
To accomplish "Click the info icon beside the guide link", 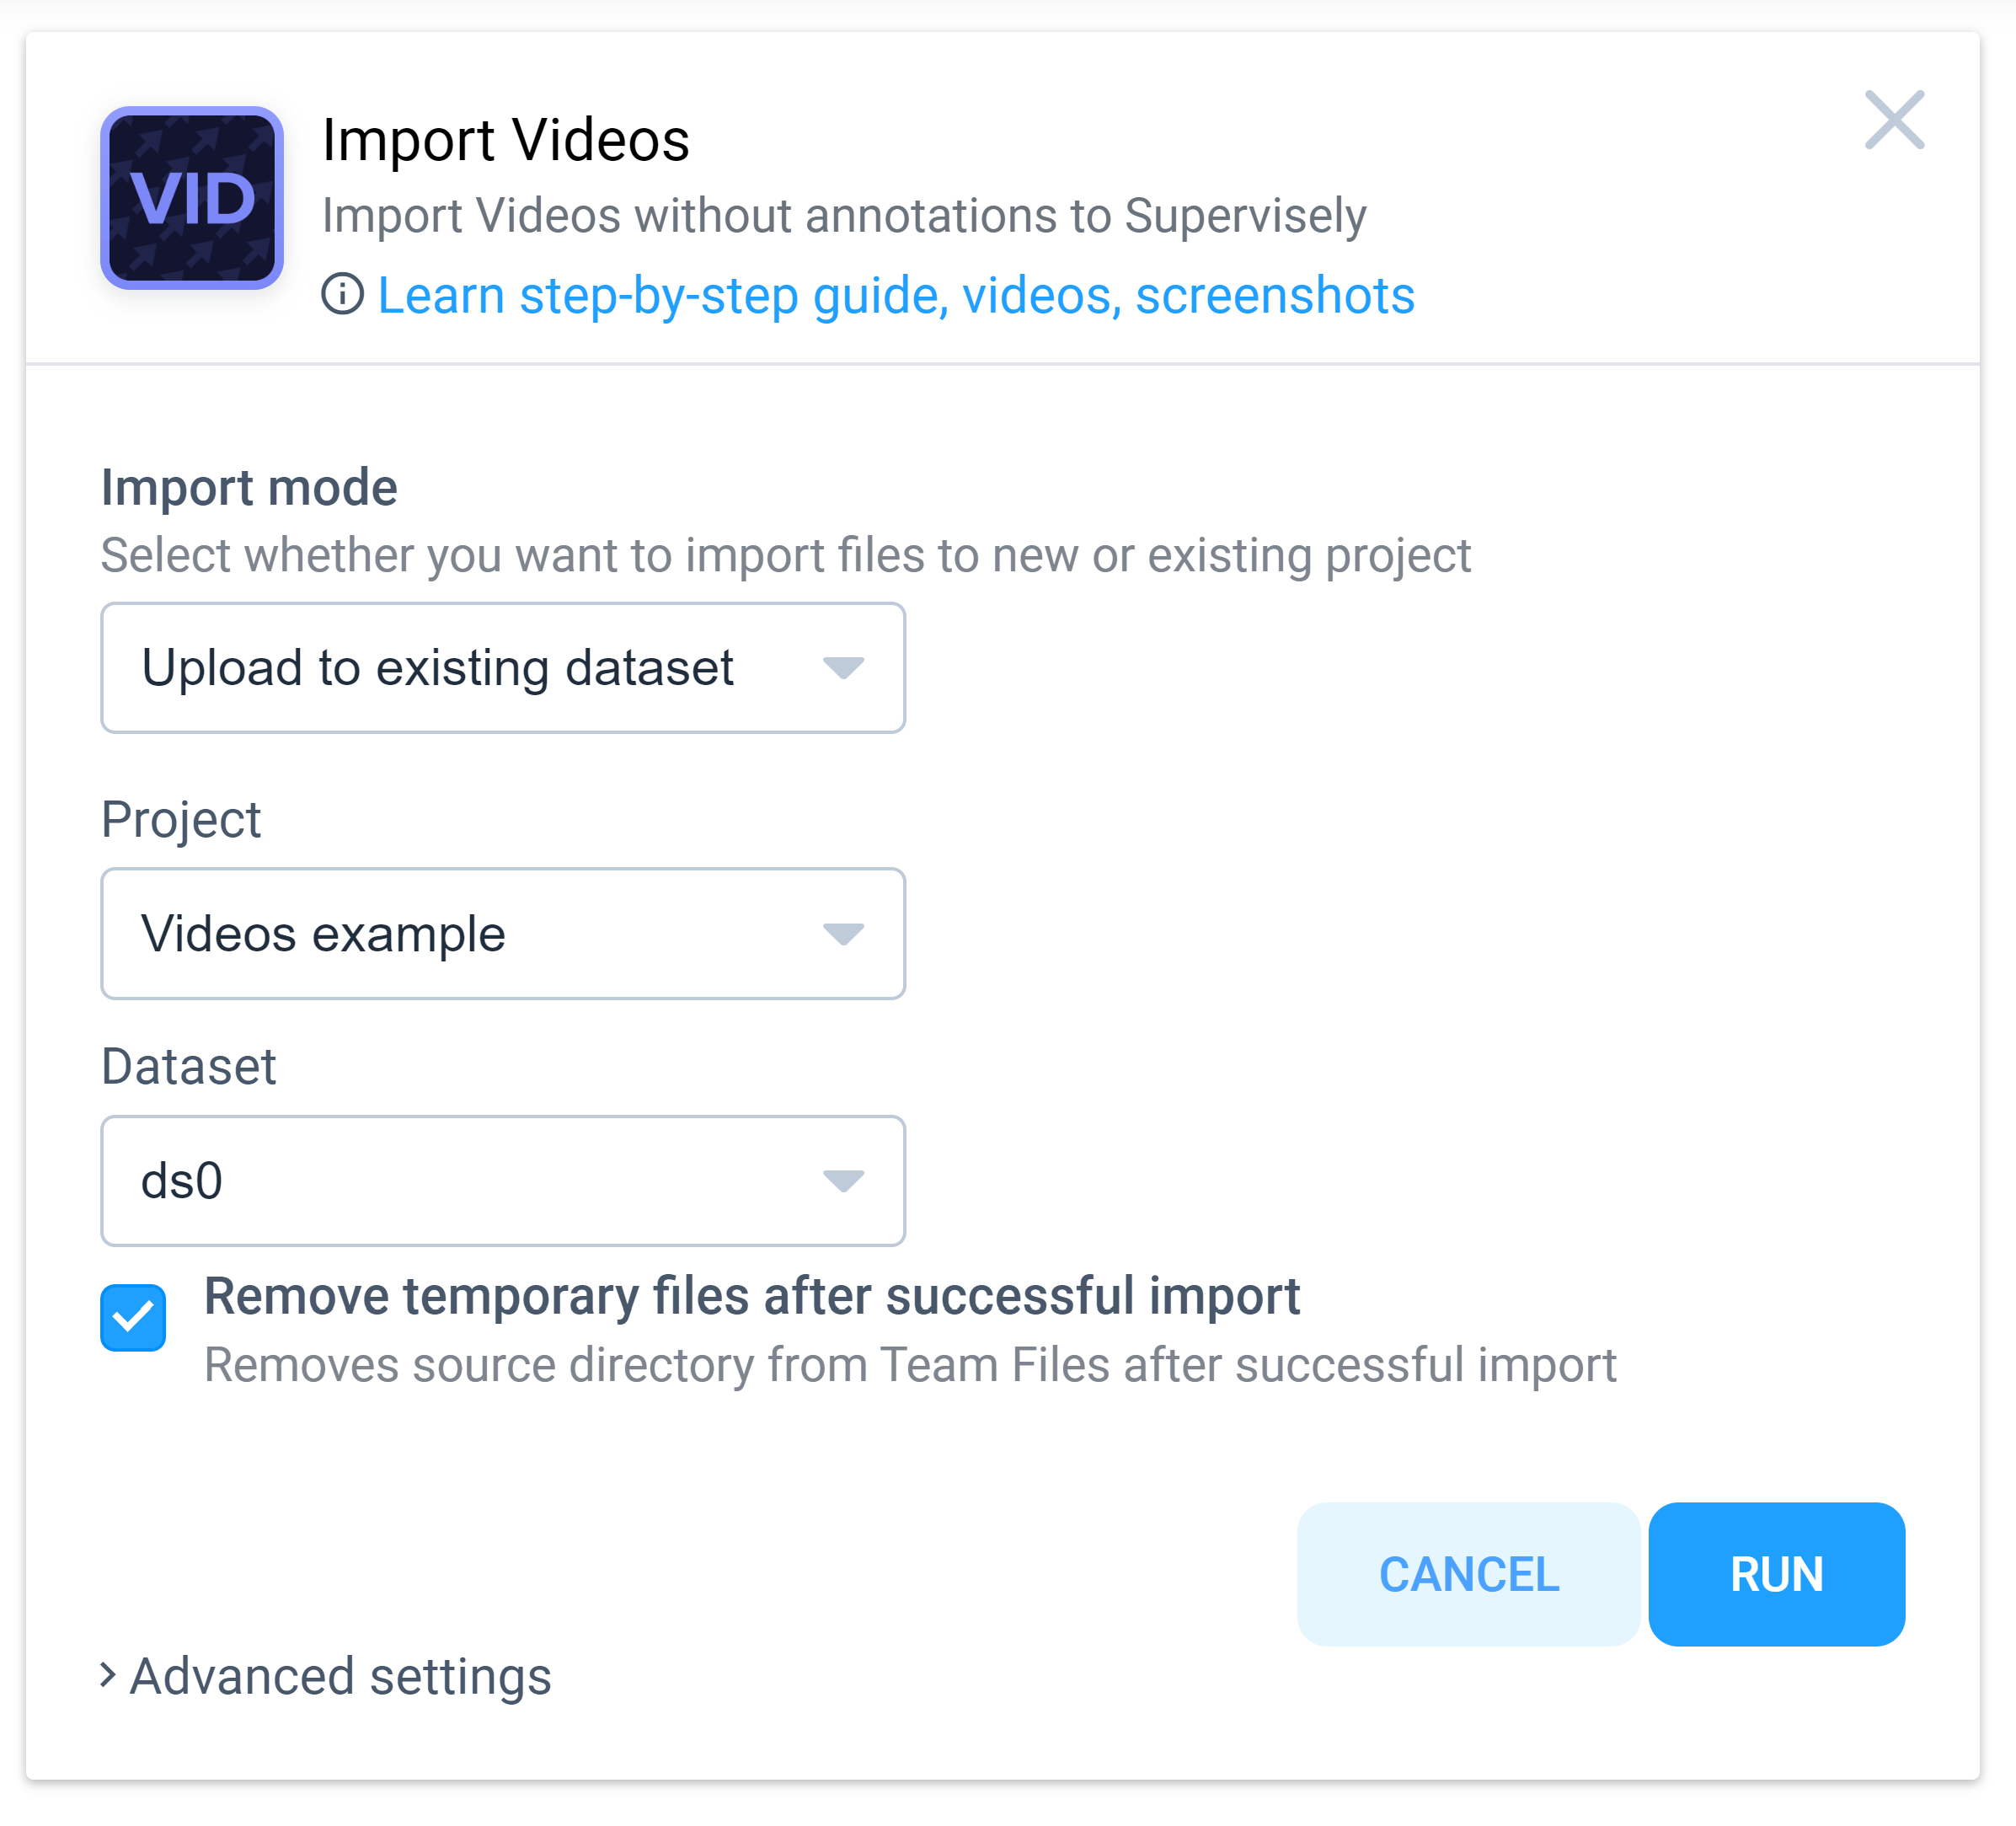I will (x=344, y=294).
